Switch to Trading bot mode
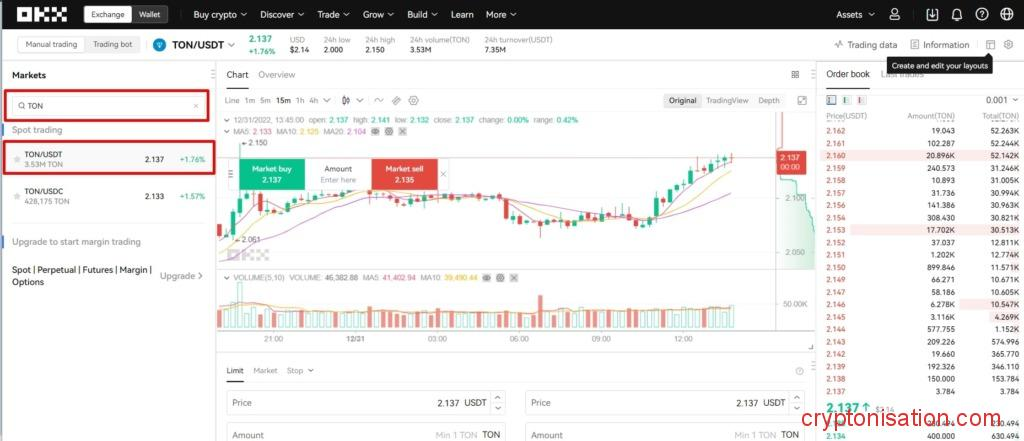 tap(113, 45)
